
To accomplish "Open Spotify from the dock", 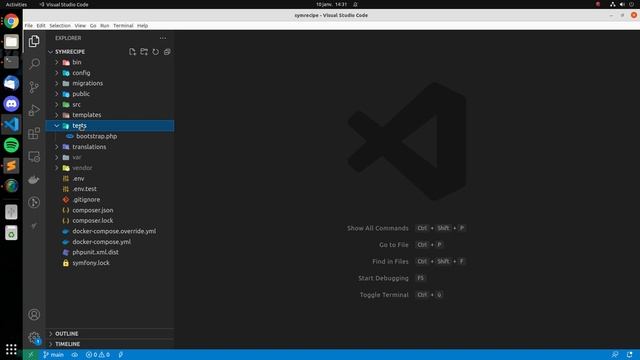I will coord(11,145).
